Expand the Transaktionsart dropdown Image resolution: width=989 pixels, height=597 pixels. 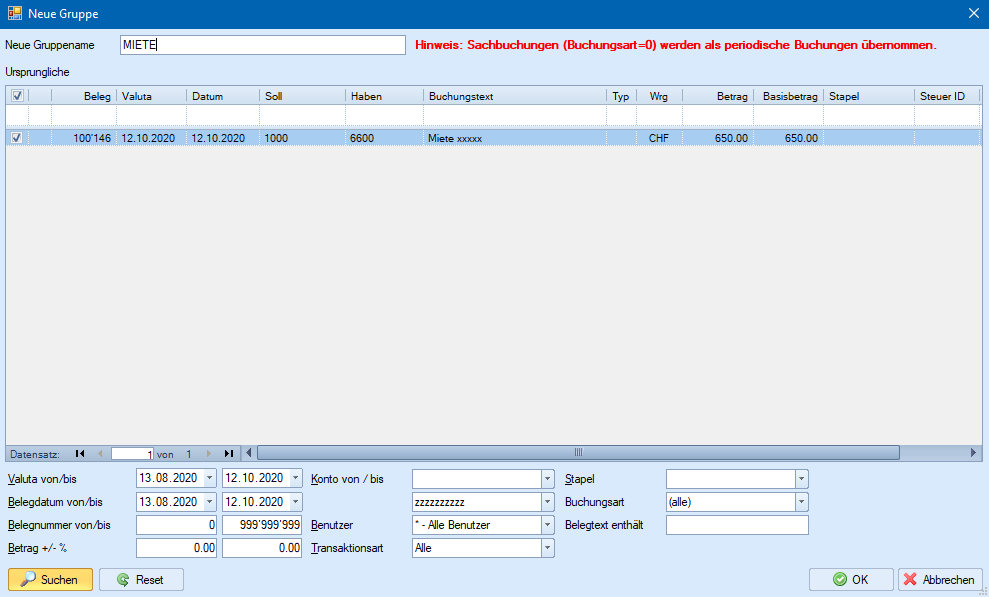(x=547, y=548)
